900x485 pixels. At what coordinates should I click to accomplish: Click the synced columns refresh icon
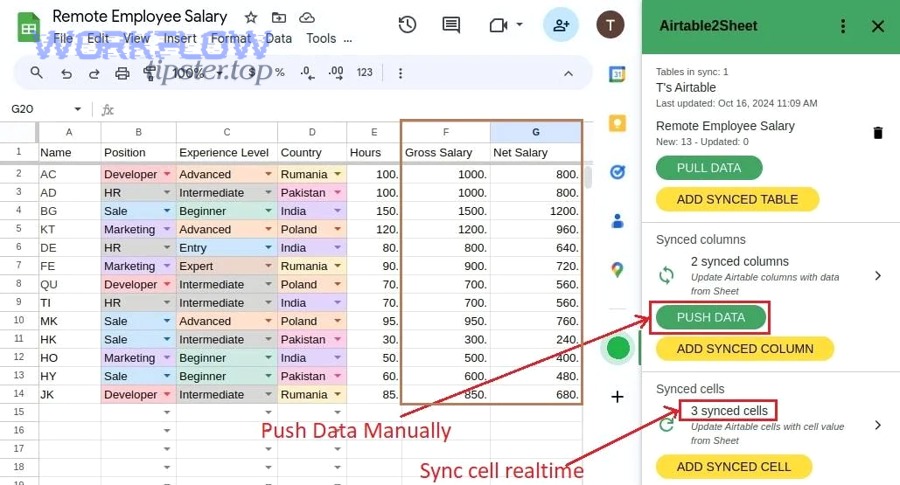pos(666,276)
